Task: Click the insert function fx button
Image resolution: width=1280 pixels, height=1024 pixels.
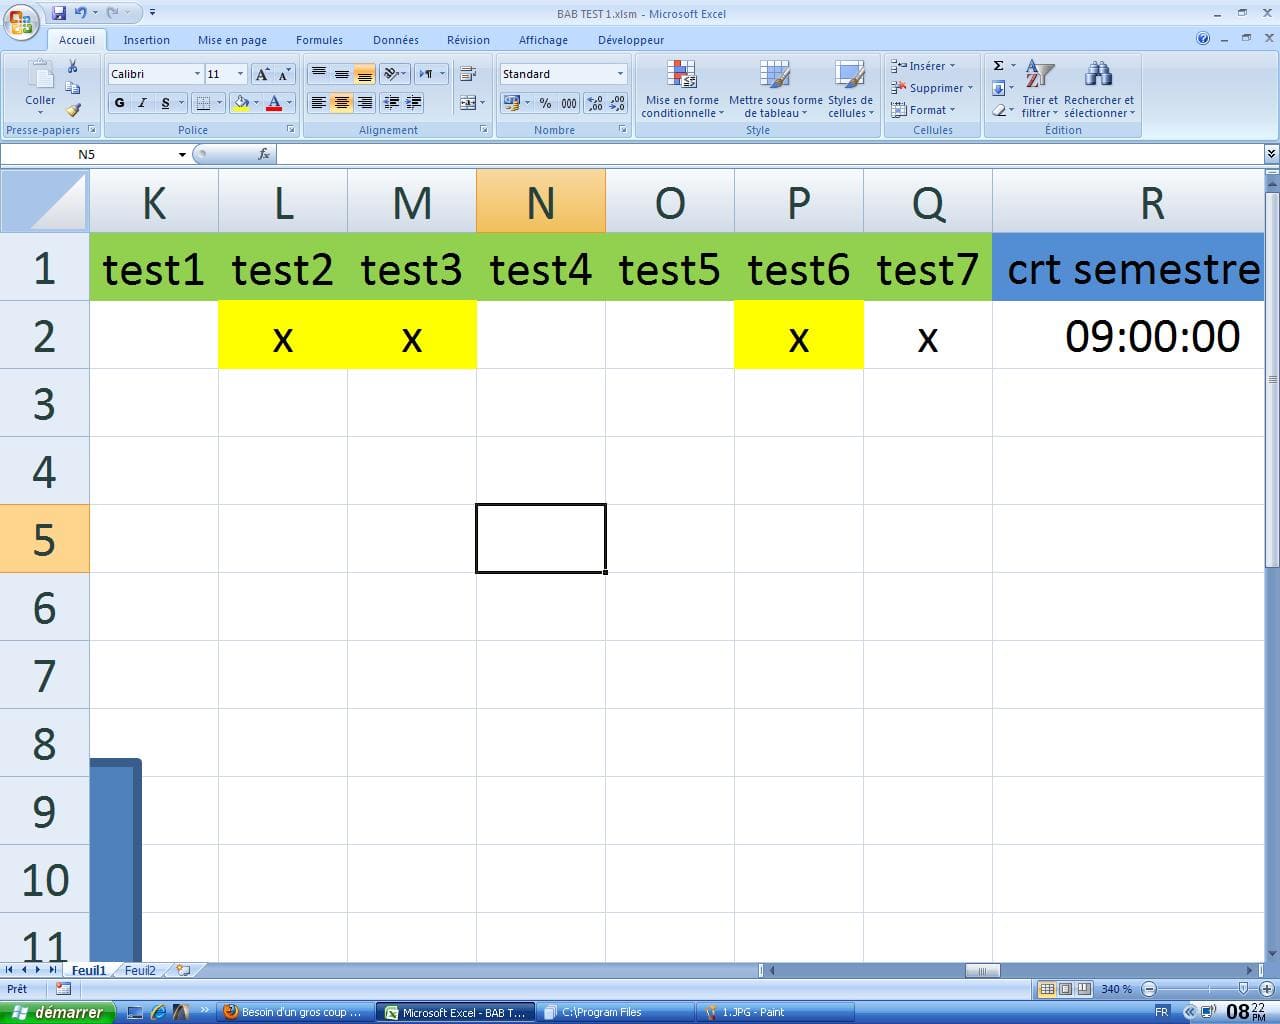Action: coord(264,154)
